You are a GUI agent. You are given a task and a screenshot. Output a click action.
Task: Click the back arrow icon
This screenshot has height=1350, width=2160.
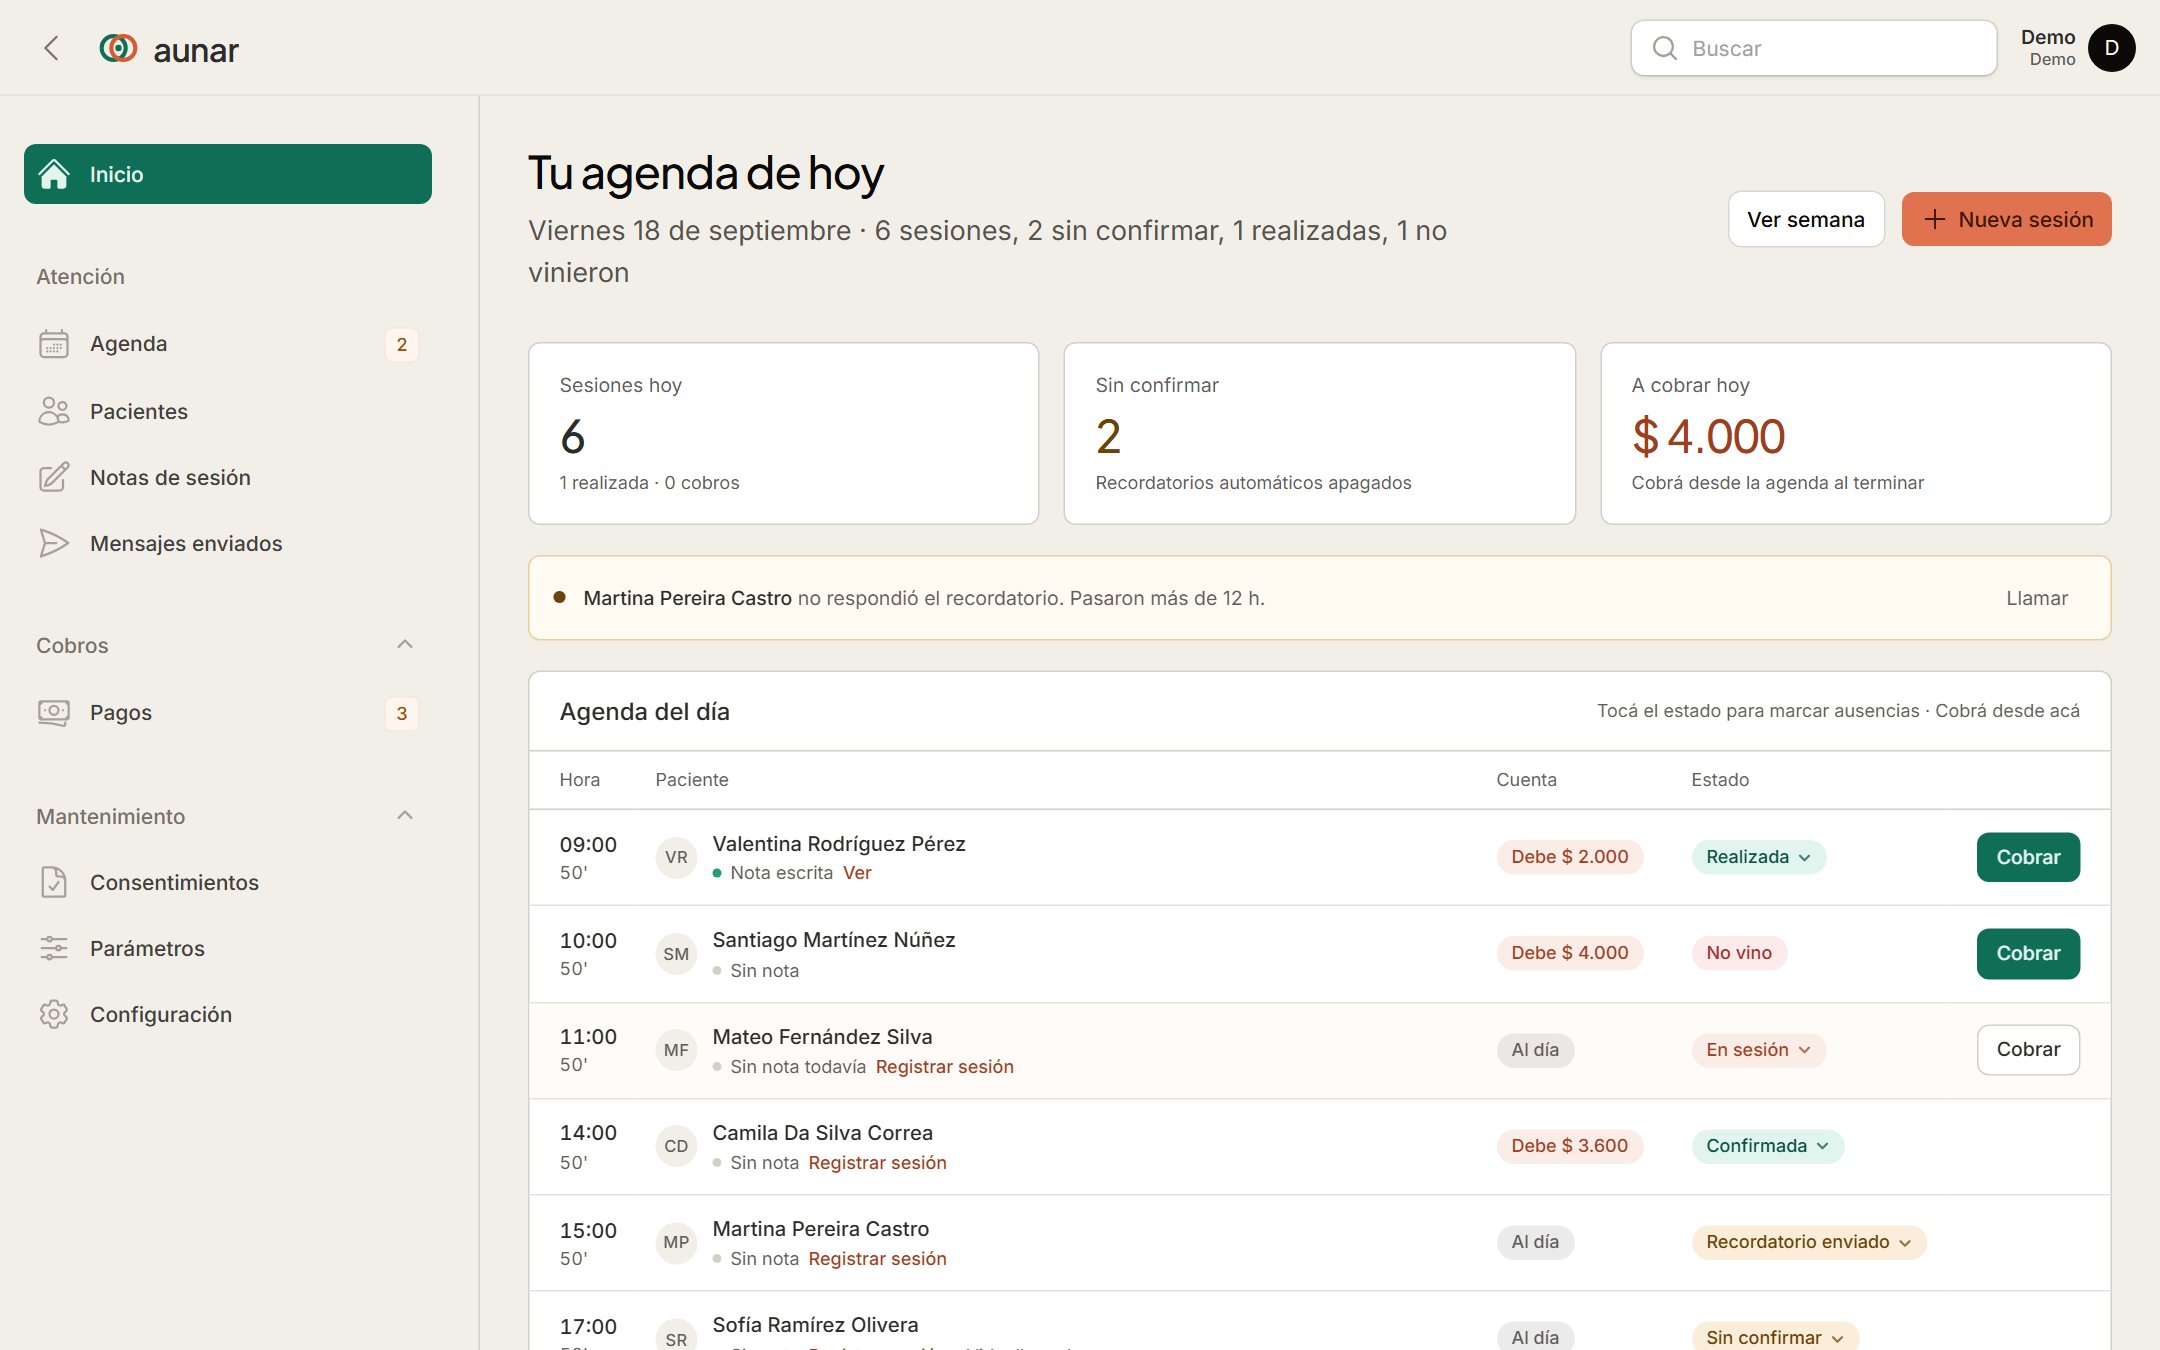[x=52, y=48]
